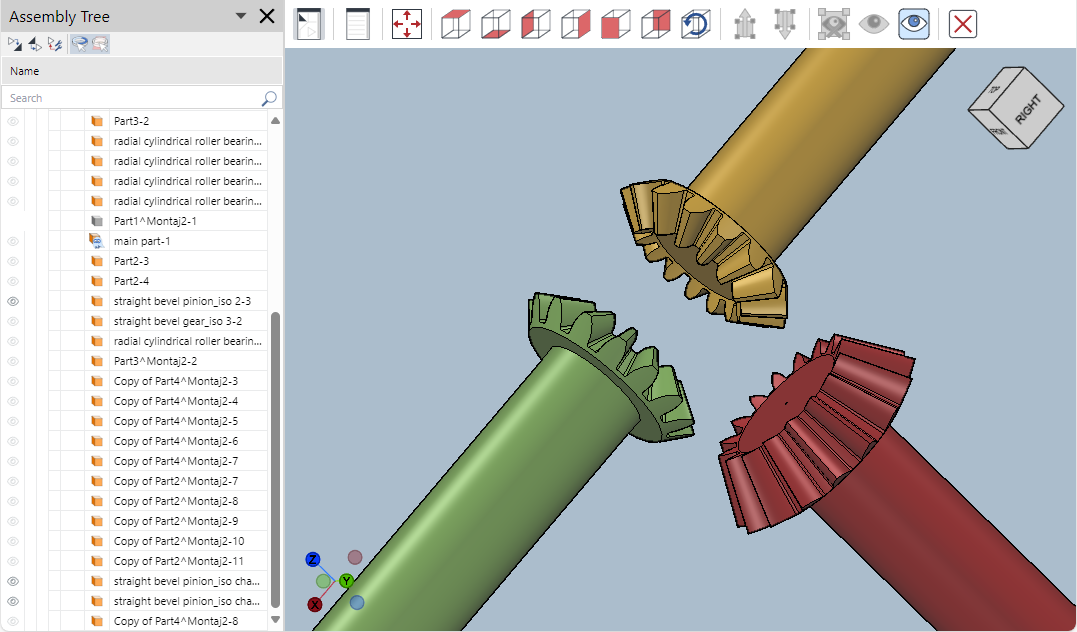The image size is (1077, 632).
Task: Click the zoom-to-fit red arrows icon
Action: 407,24
